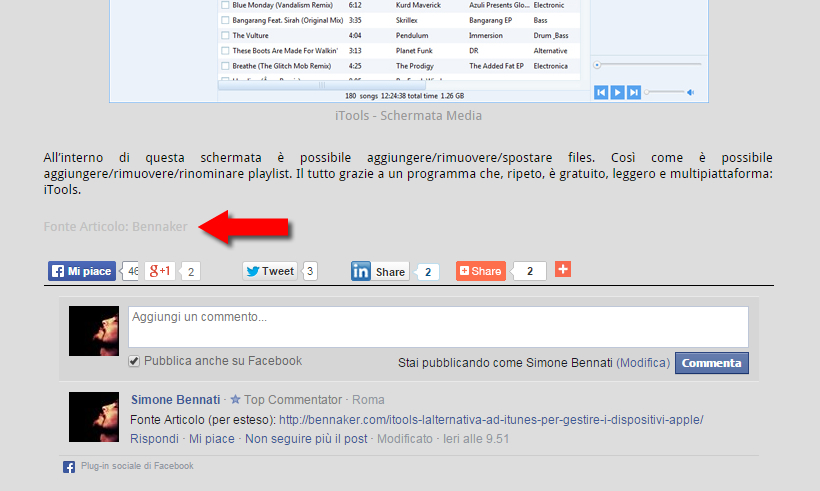Click the speaker volume icon in iTools
The width and height of the screenshot is (820, 491).
690,93
